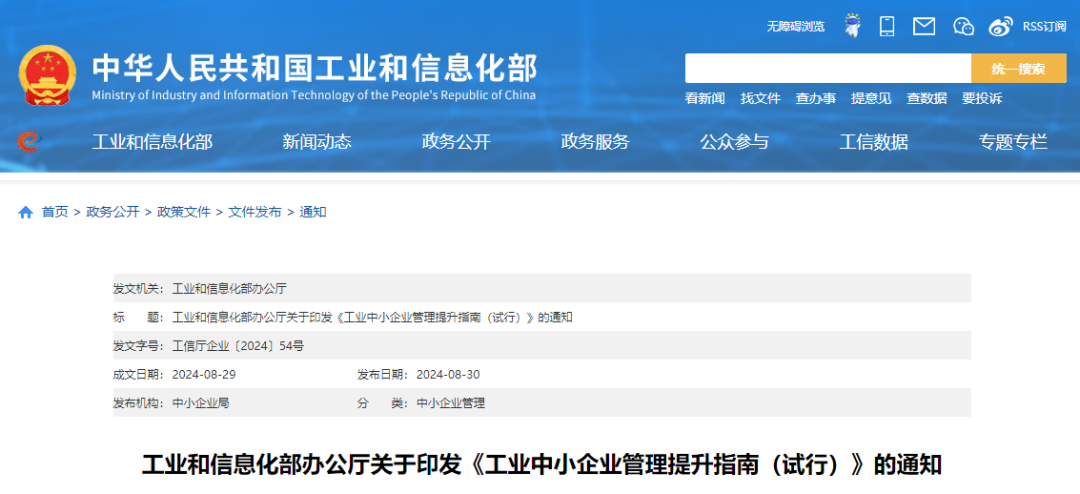1080x494 pixels.
Task: Go to 工信数据 in the navigation bar
Action: coord(873,142)
